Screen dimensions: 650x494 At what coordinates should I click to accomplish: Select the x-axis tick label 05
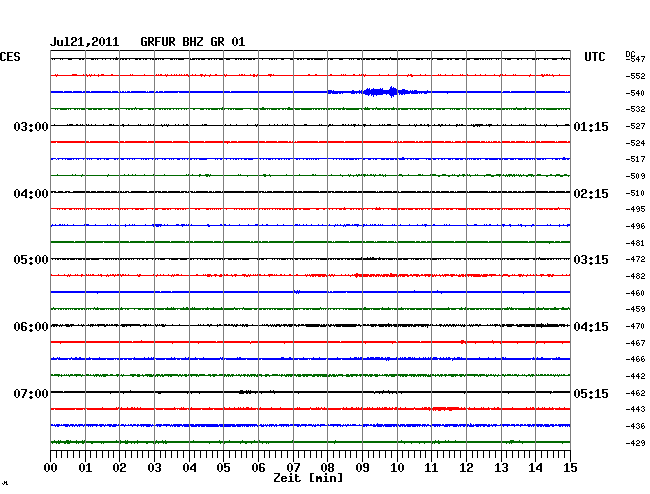click(x=223, y=468)
